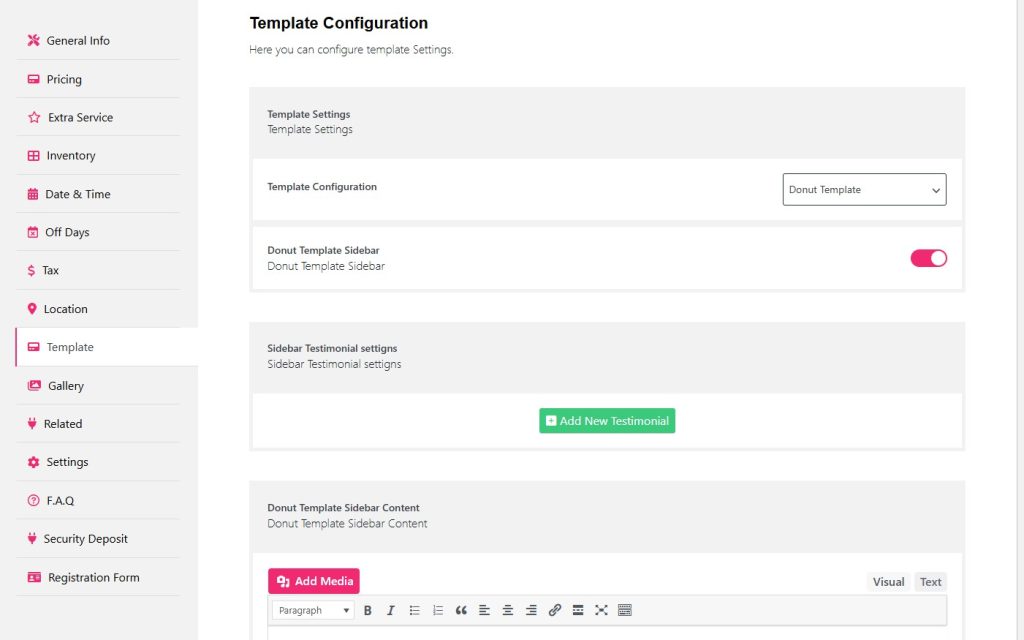Click the Bold formatting icon
This screenshot has height=640, width=1024.
368,610
